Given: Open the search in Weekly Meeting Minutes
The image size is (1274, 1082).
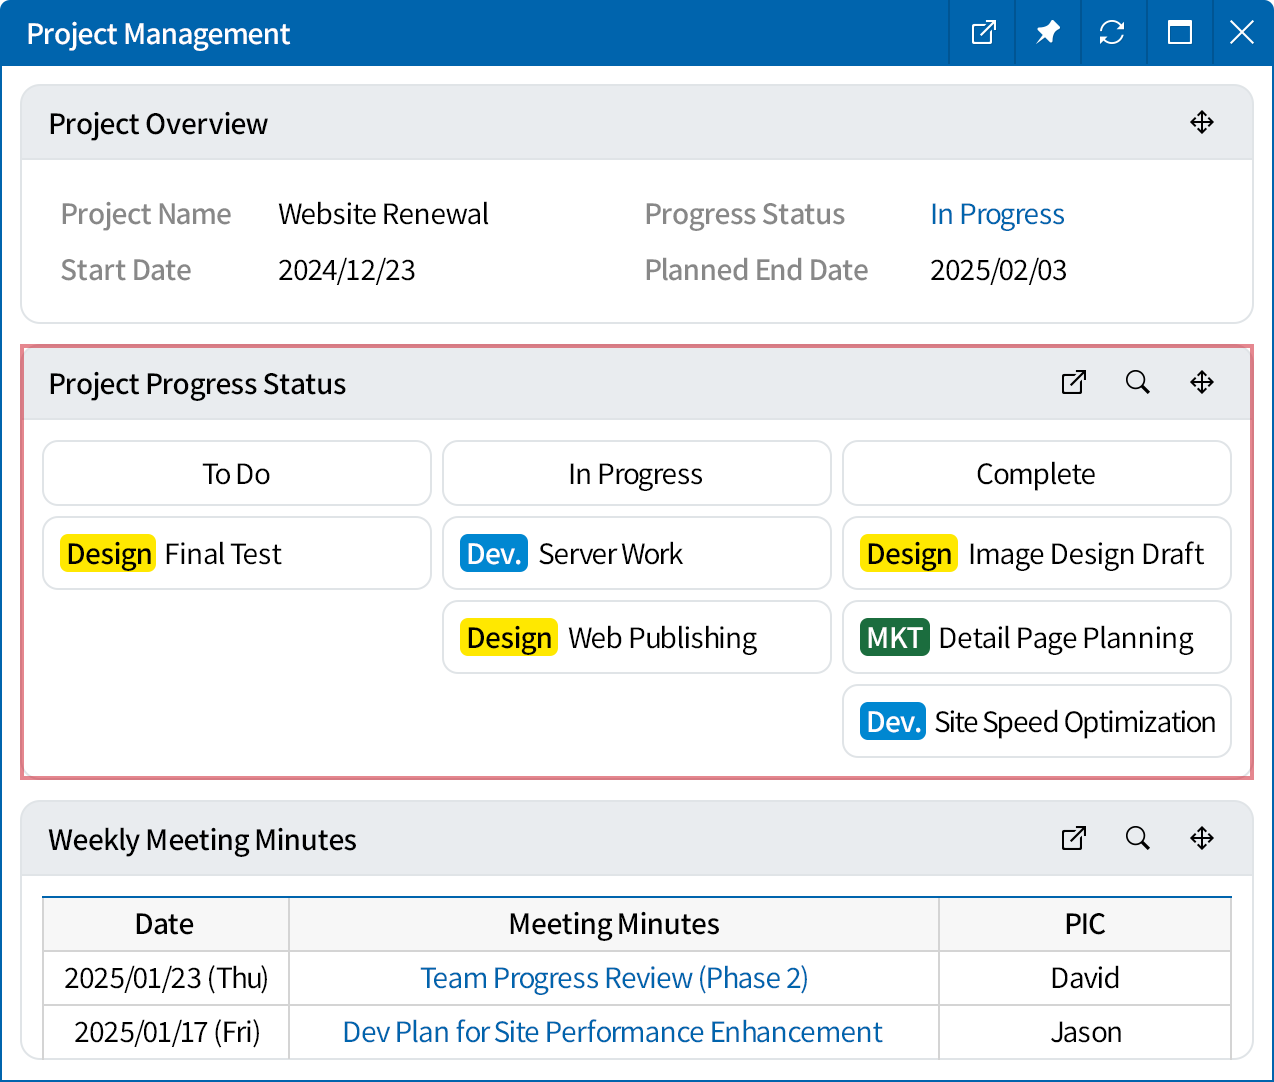Looking at the screenshot, I should pos(1137,839).
